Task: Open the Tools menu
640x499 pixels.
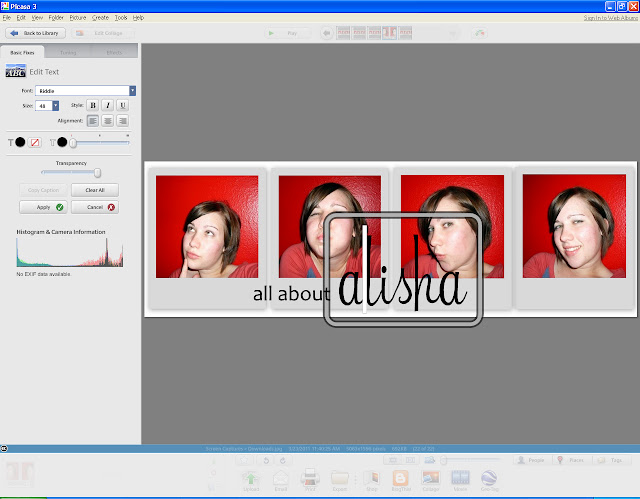Action: 121,18
